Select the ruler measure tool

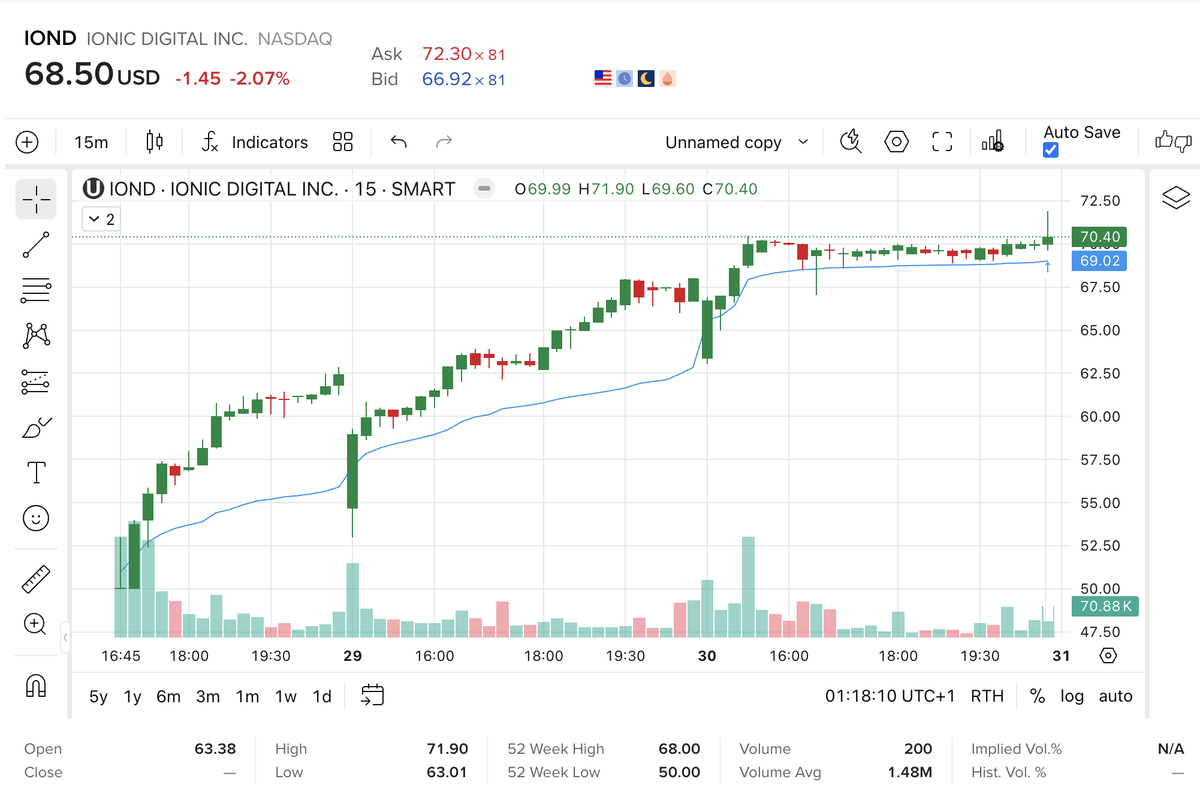click(36, 578)
